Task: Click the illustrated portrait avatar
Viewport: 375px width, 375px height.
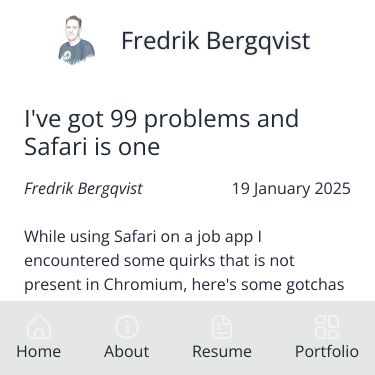Action: click(76, 40)
